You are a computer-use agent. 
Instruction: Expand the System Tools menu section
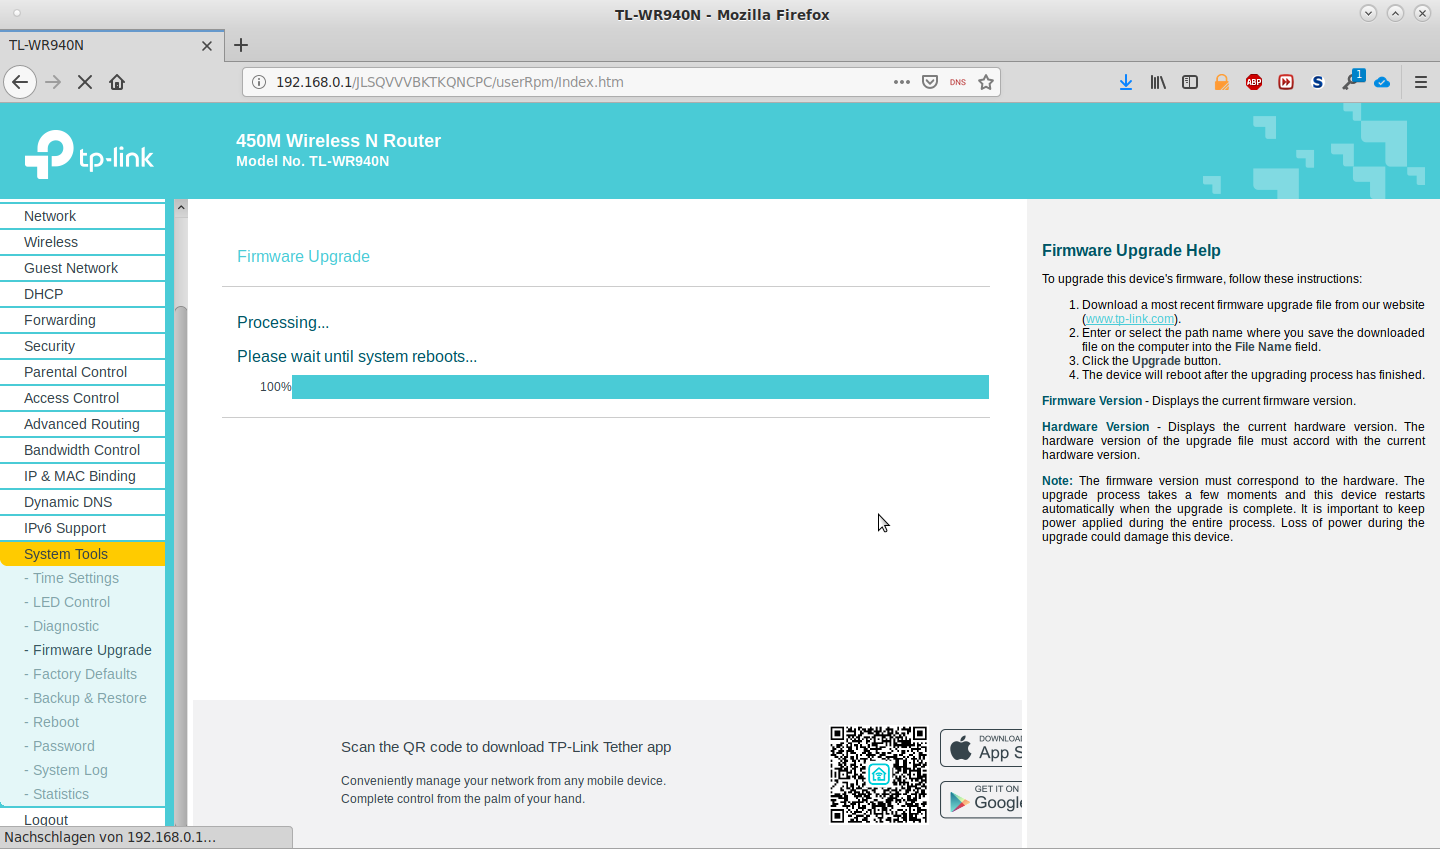(x=66, y=554)
